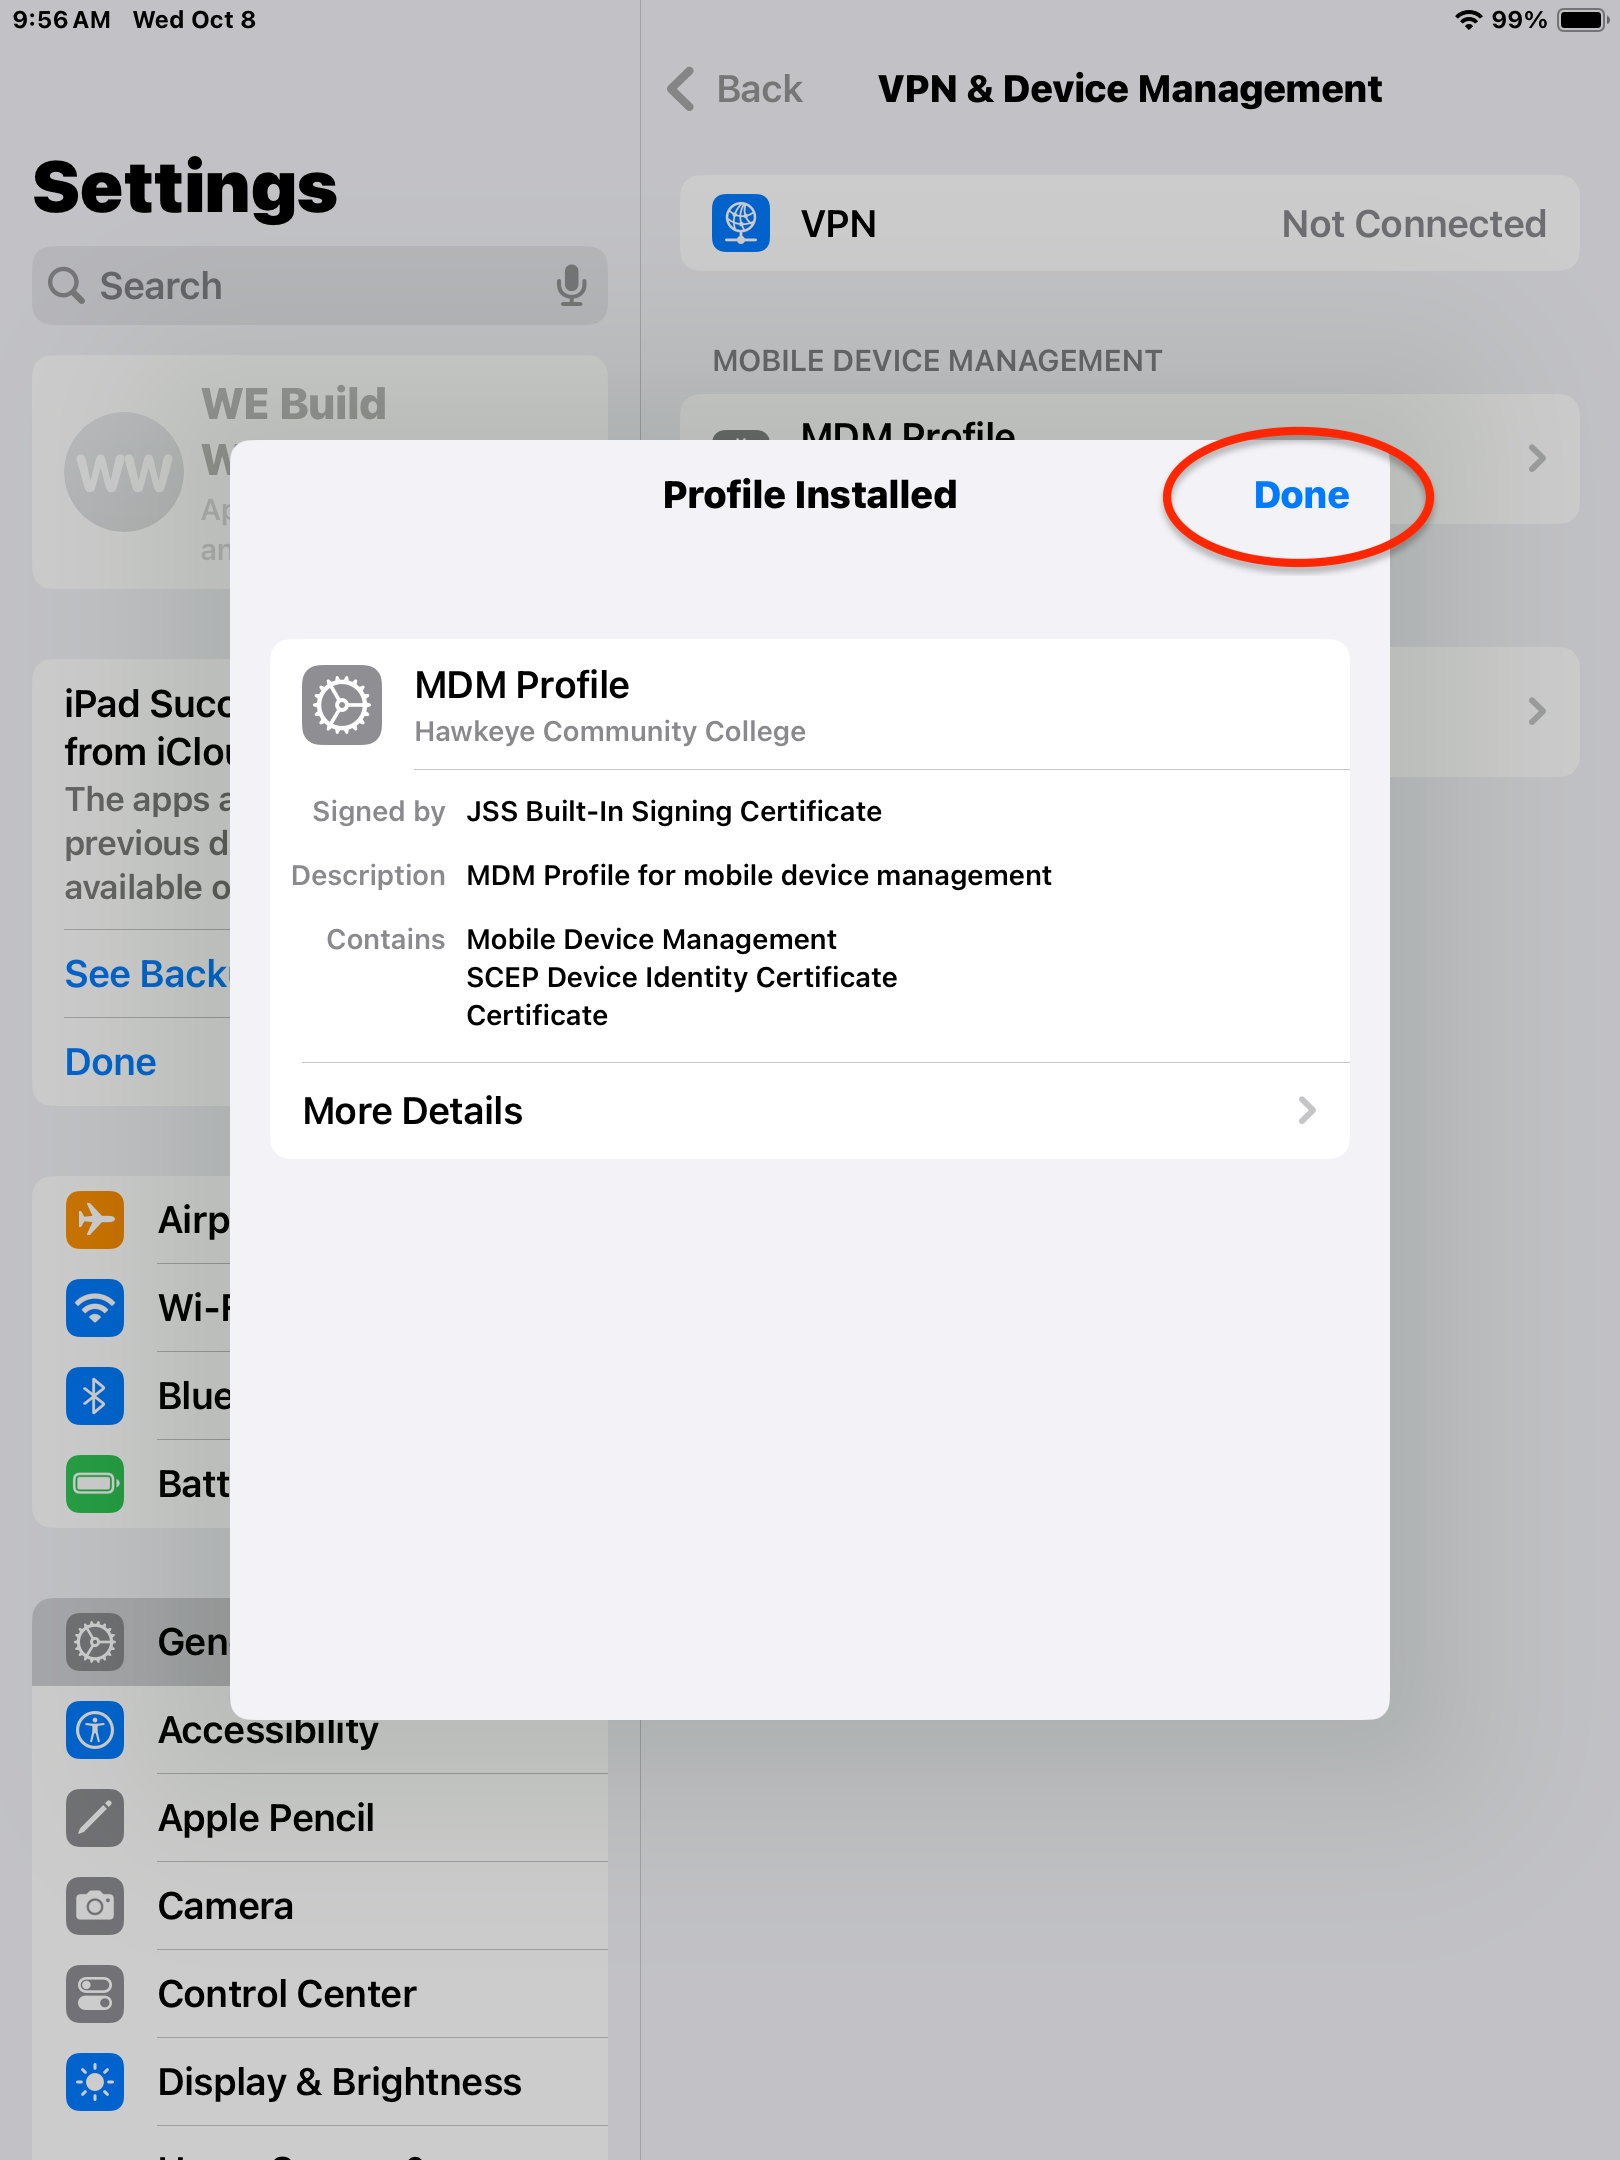Go Back from VPN & Device Management
The width and height of the screenshot is (1620, 2160).
pyautogui.click(x=736, y=89)
